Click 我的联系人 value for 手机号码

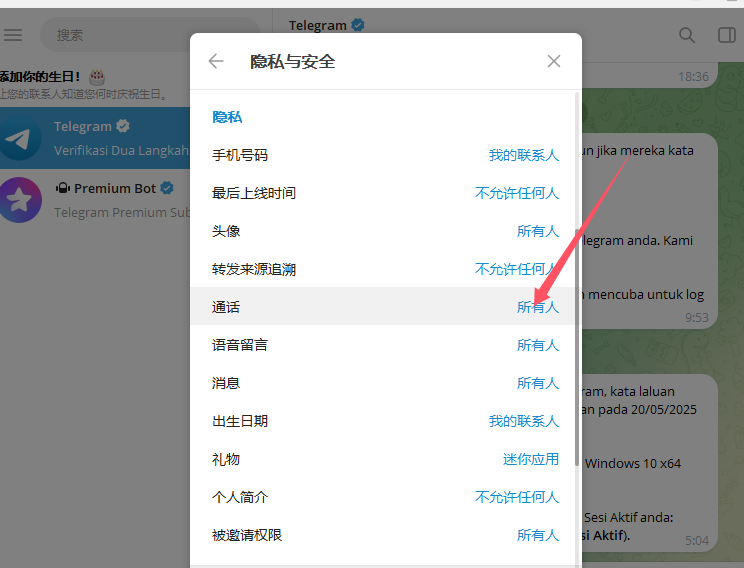(x=524, y=155)
